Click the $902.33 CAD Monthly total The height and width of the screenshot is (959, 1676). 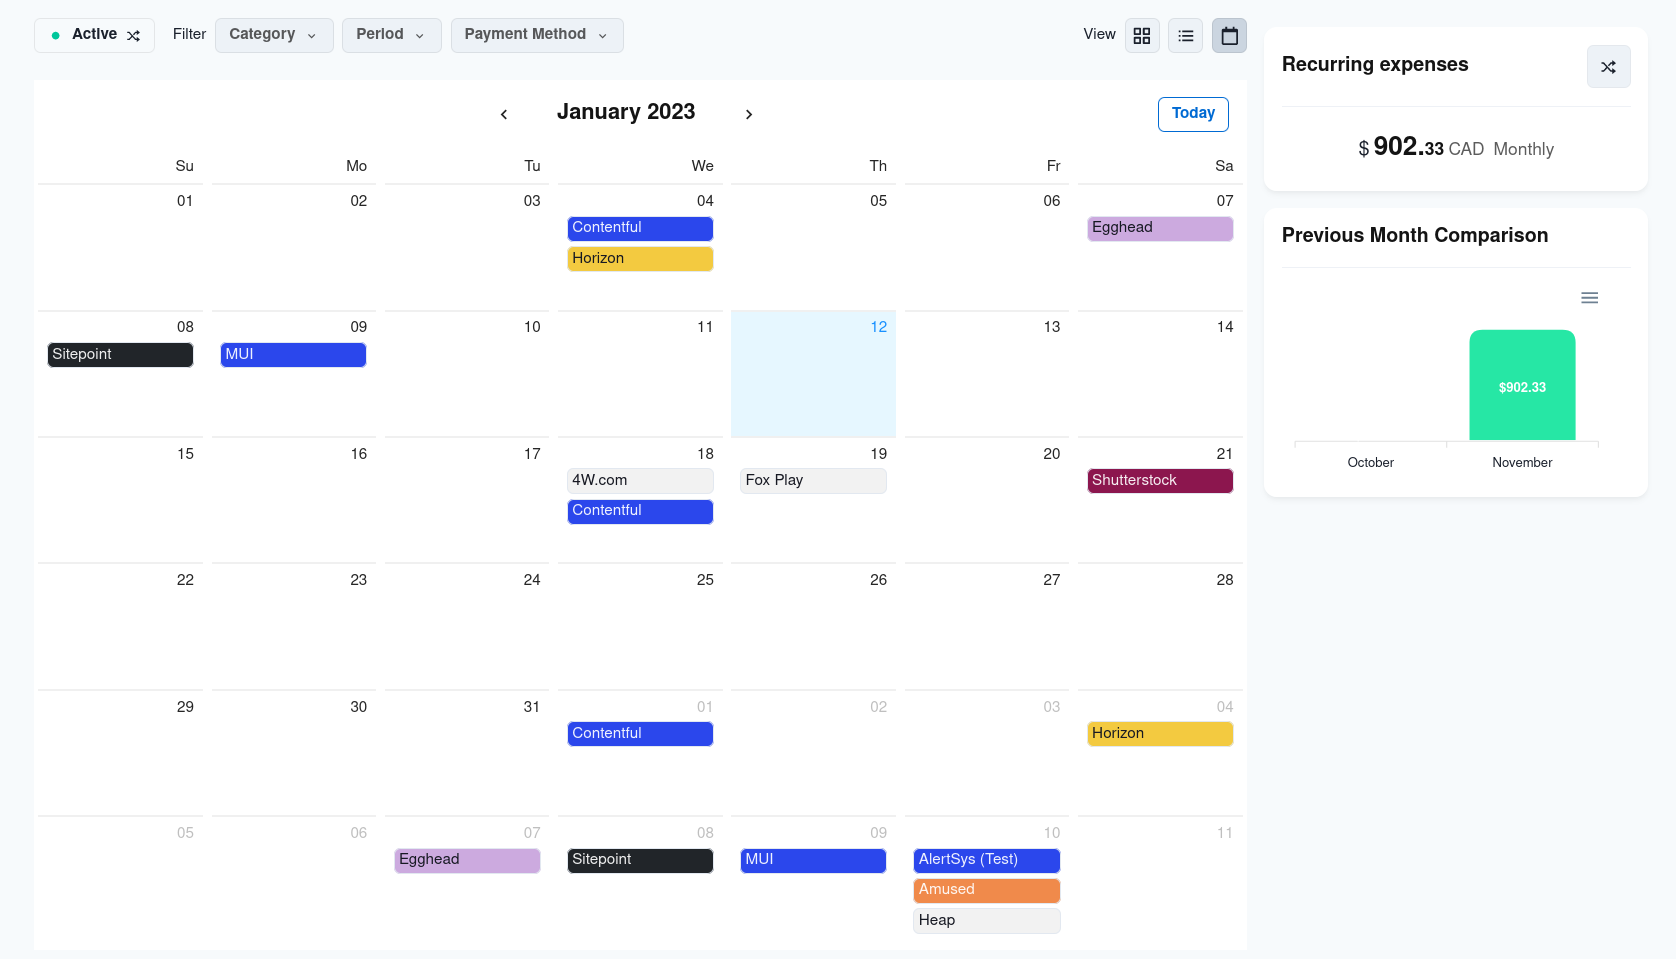[1456, 148]
